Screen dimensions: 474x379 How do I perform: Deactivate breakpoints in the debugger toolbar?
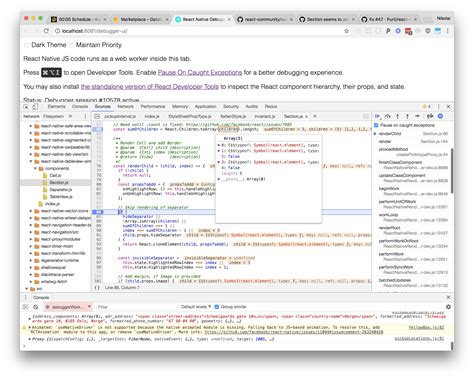tap(430, 116)
